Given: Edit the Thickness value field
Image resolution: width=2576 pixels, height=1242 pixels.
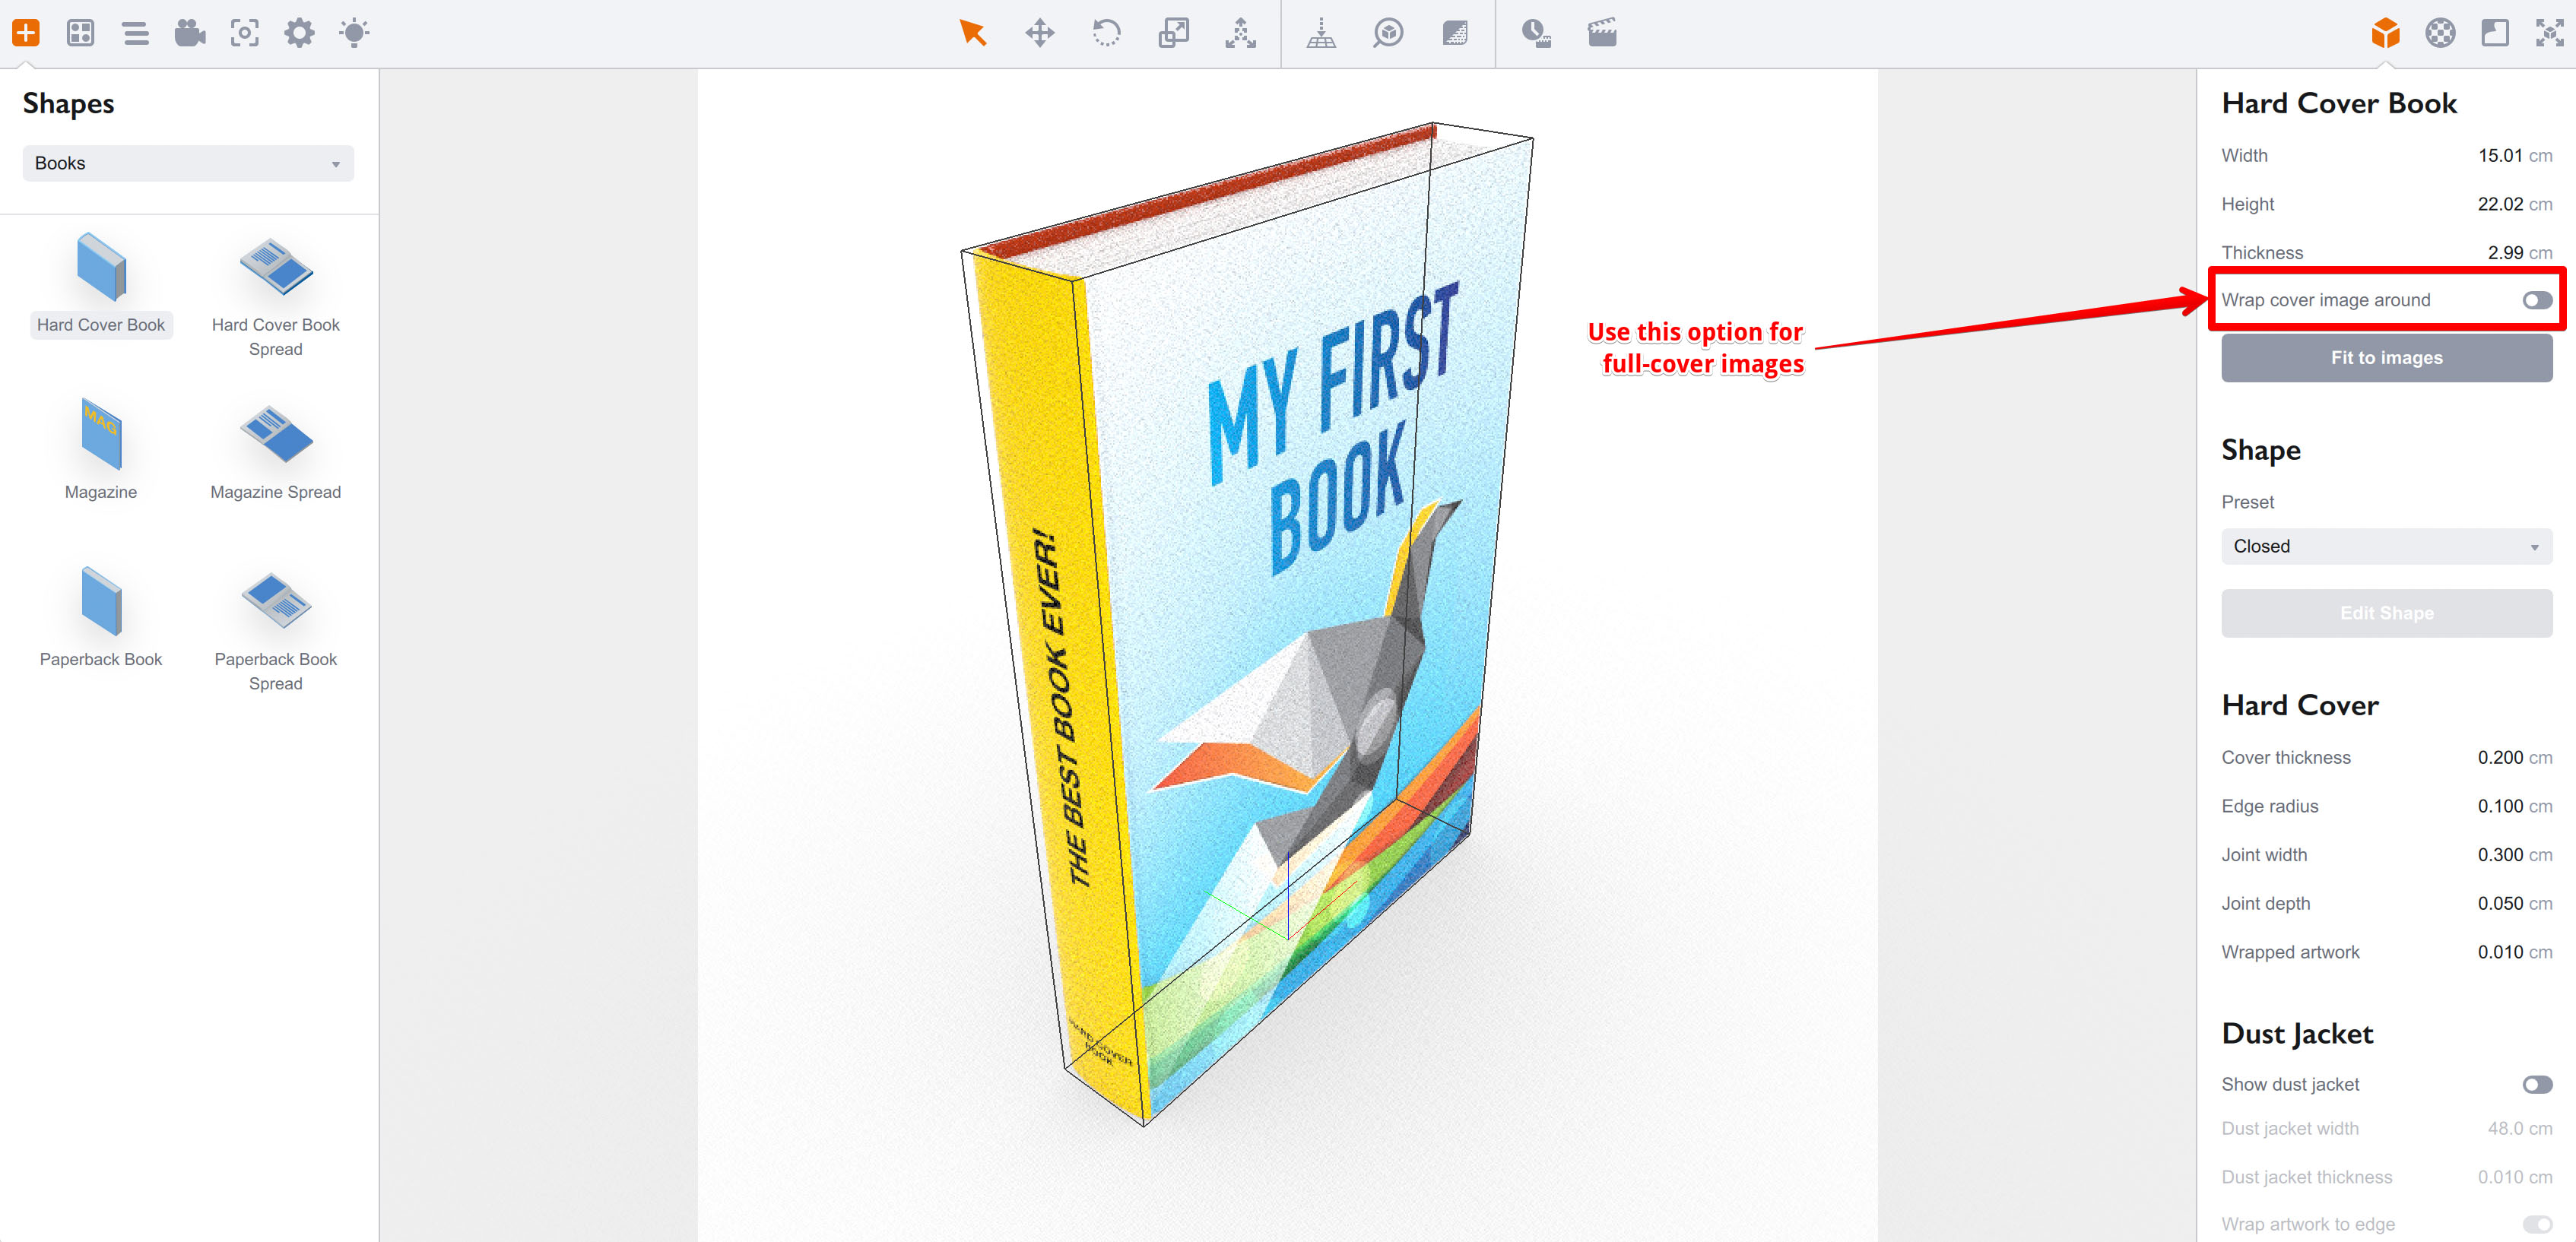Looking at the screenshot, I should click(2503, 252).
